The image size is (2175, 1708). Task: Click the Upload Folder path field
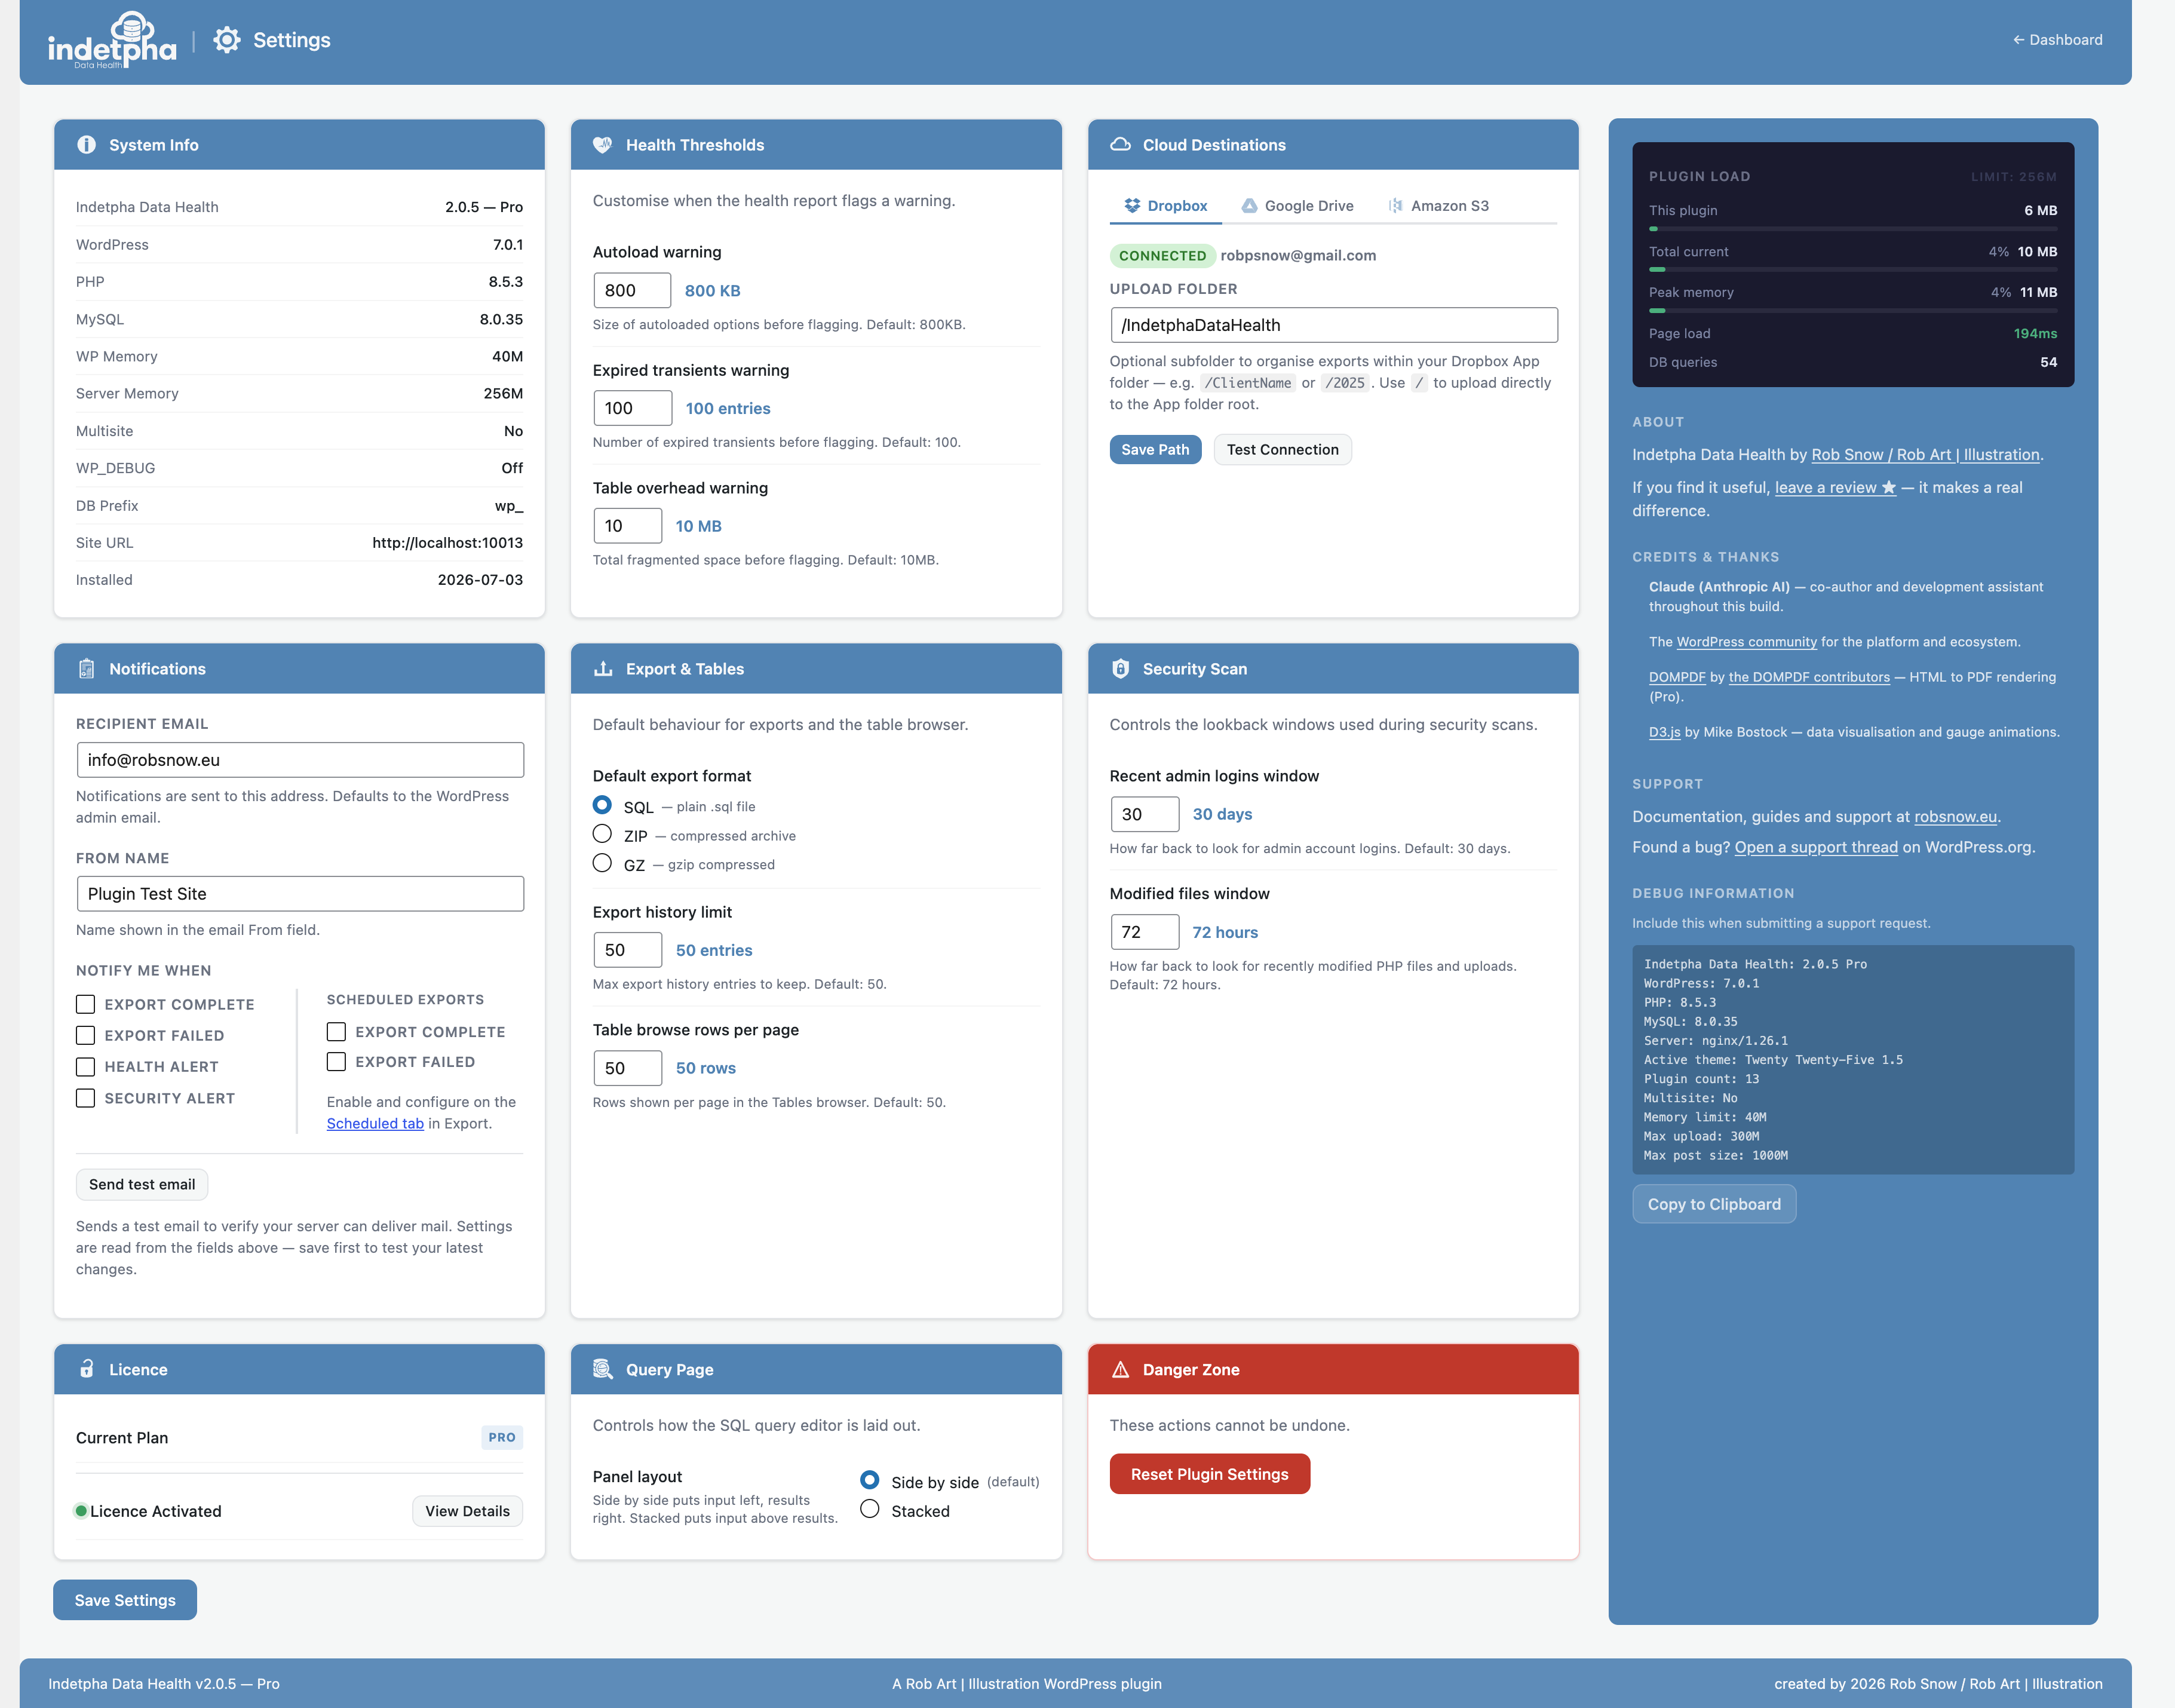[1334, 325]
